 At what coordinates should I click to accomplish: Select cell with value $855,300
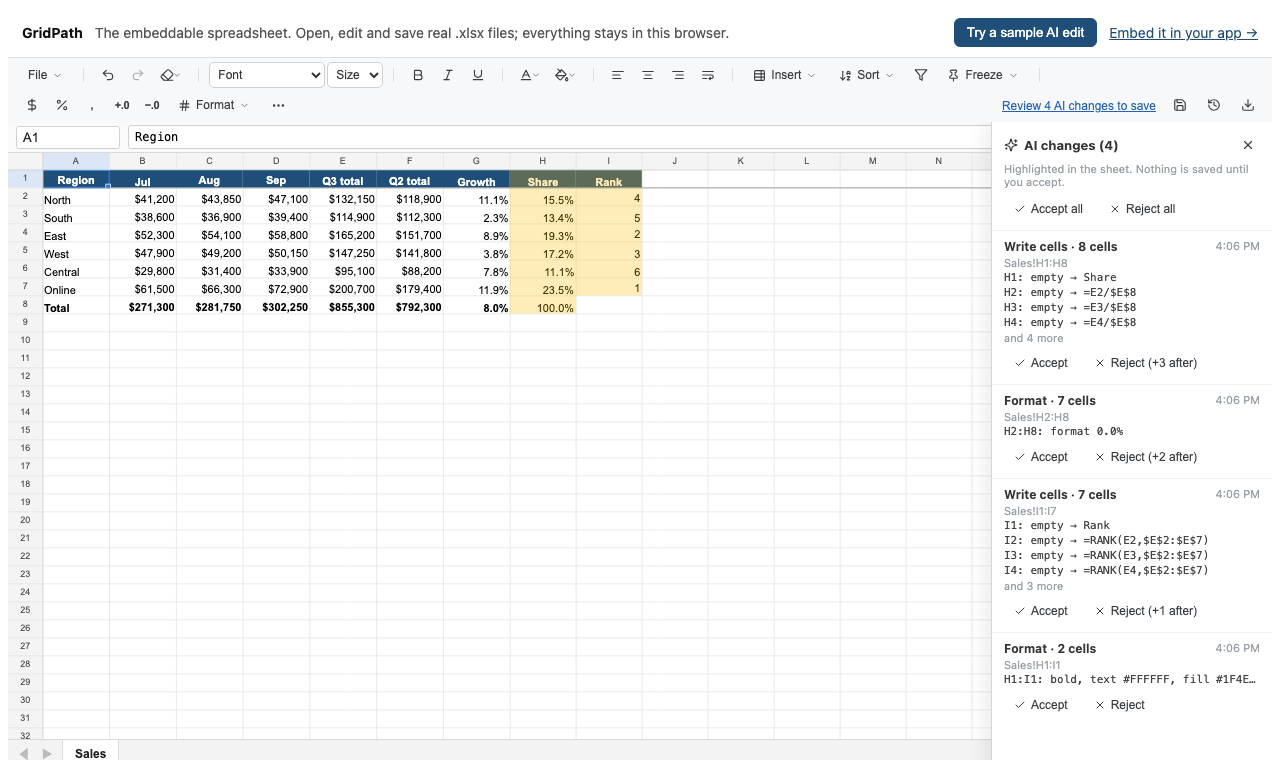click(343, 307)
